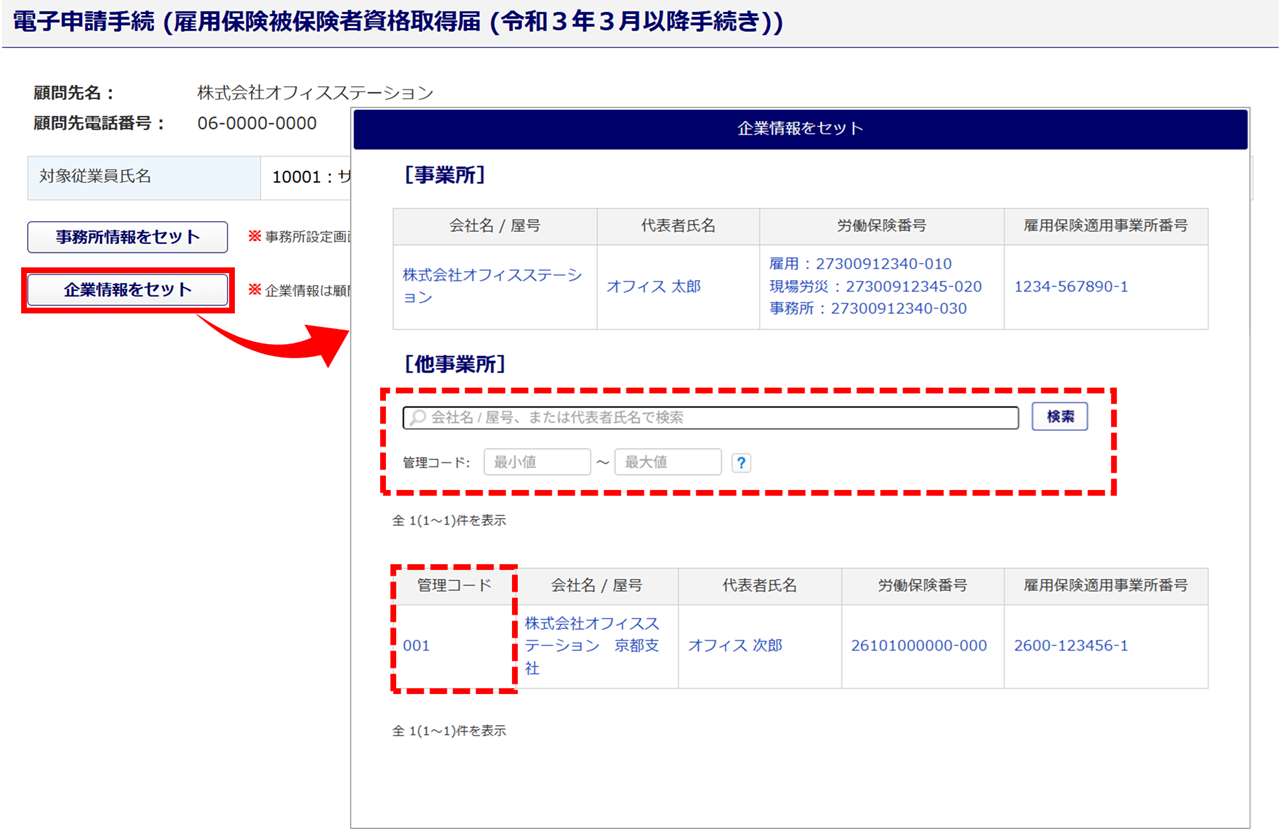Select office number 2600-123456-1

1071,645
